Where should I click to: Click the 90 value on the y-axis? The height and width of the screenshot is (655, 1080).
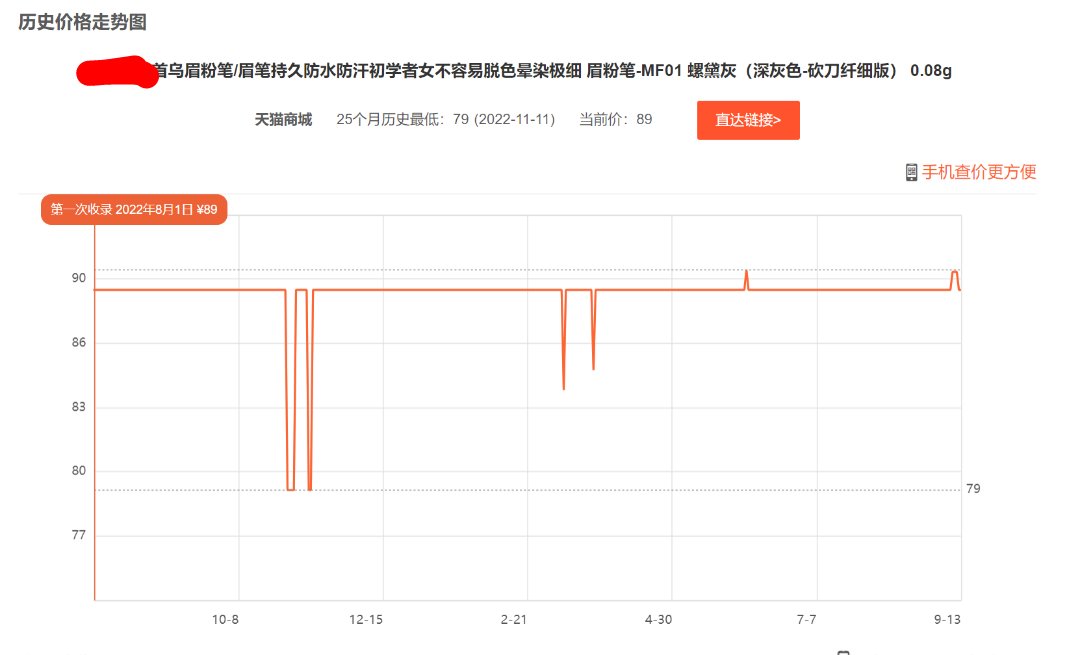pos(78,279)
